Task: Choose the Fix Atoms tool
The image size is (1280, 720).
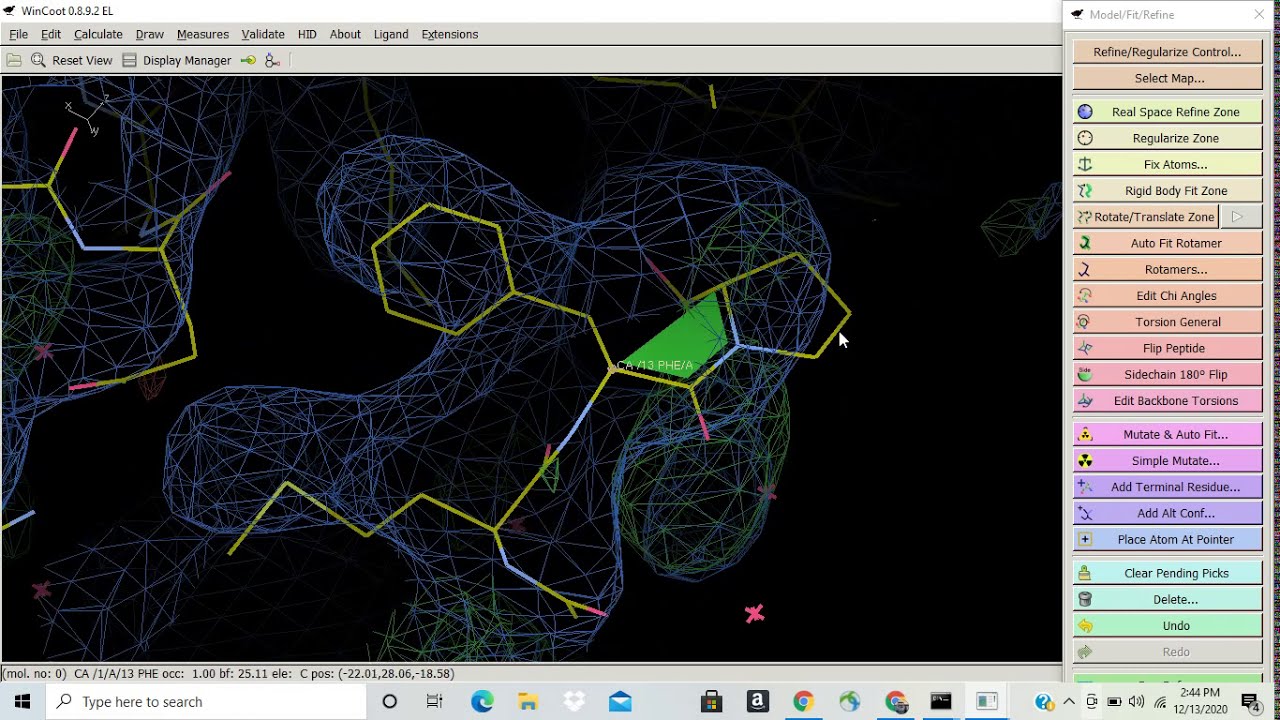Action: (1167, 164)
